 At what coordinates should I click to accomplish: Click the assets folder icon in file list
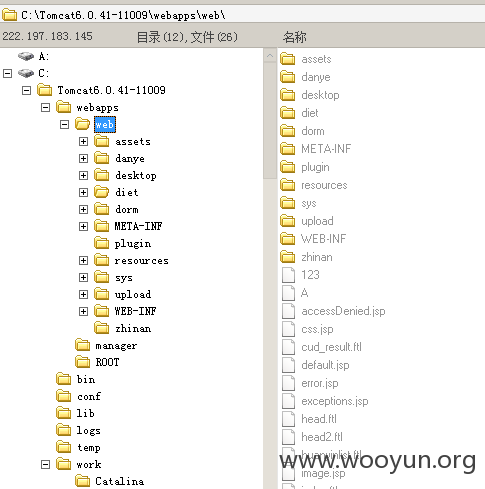coord(287,59)
